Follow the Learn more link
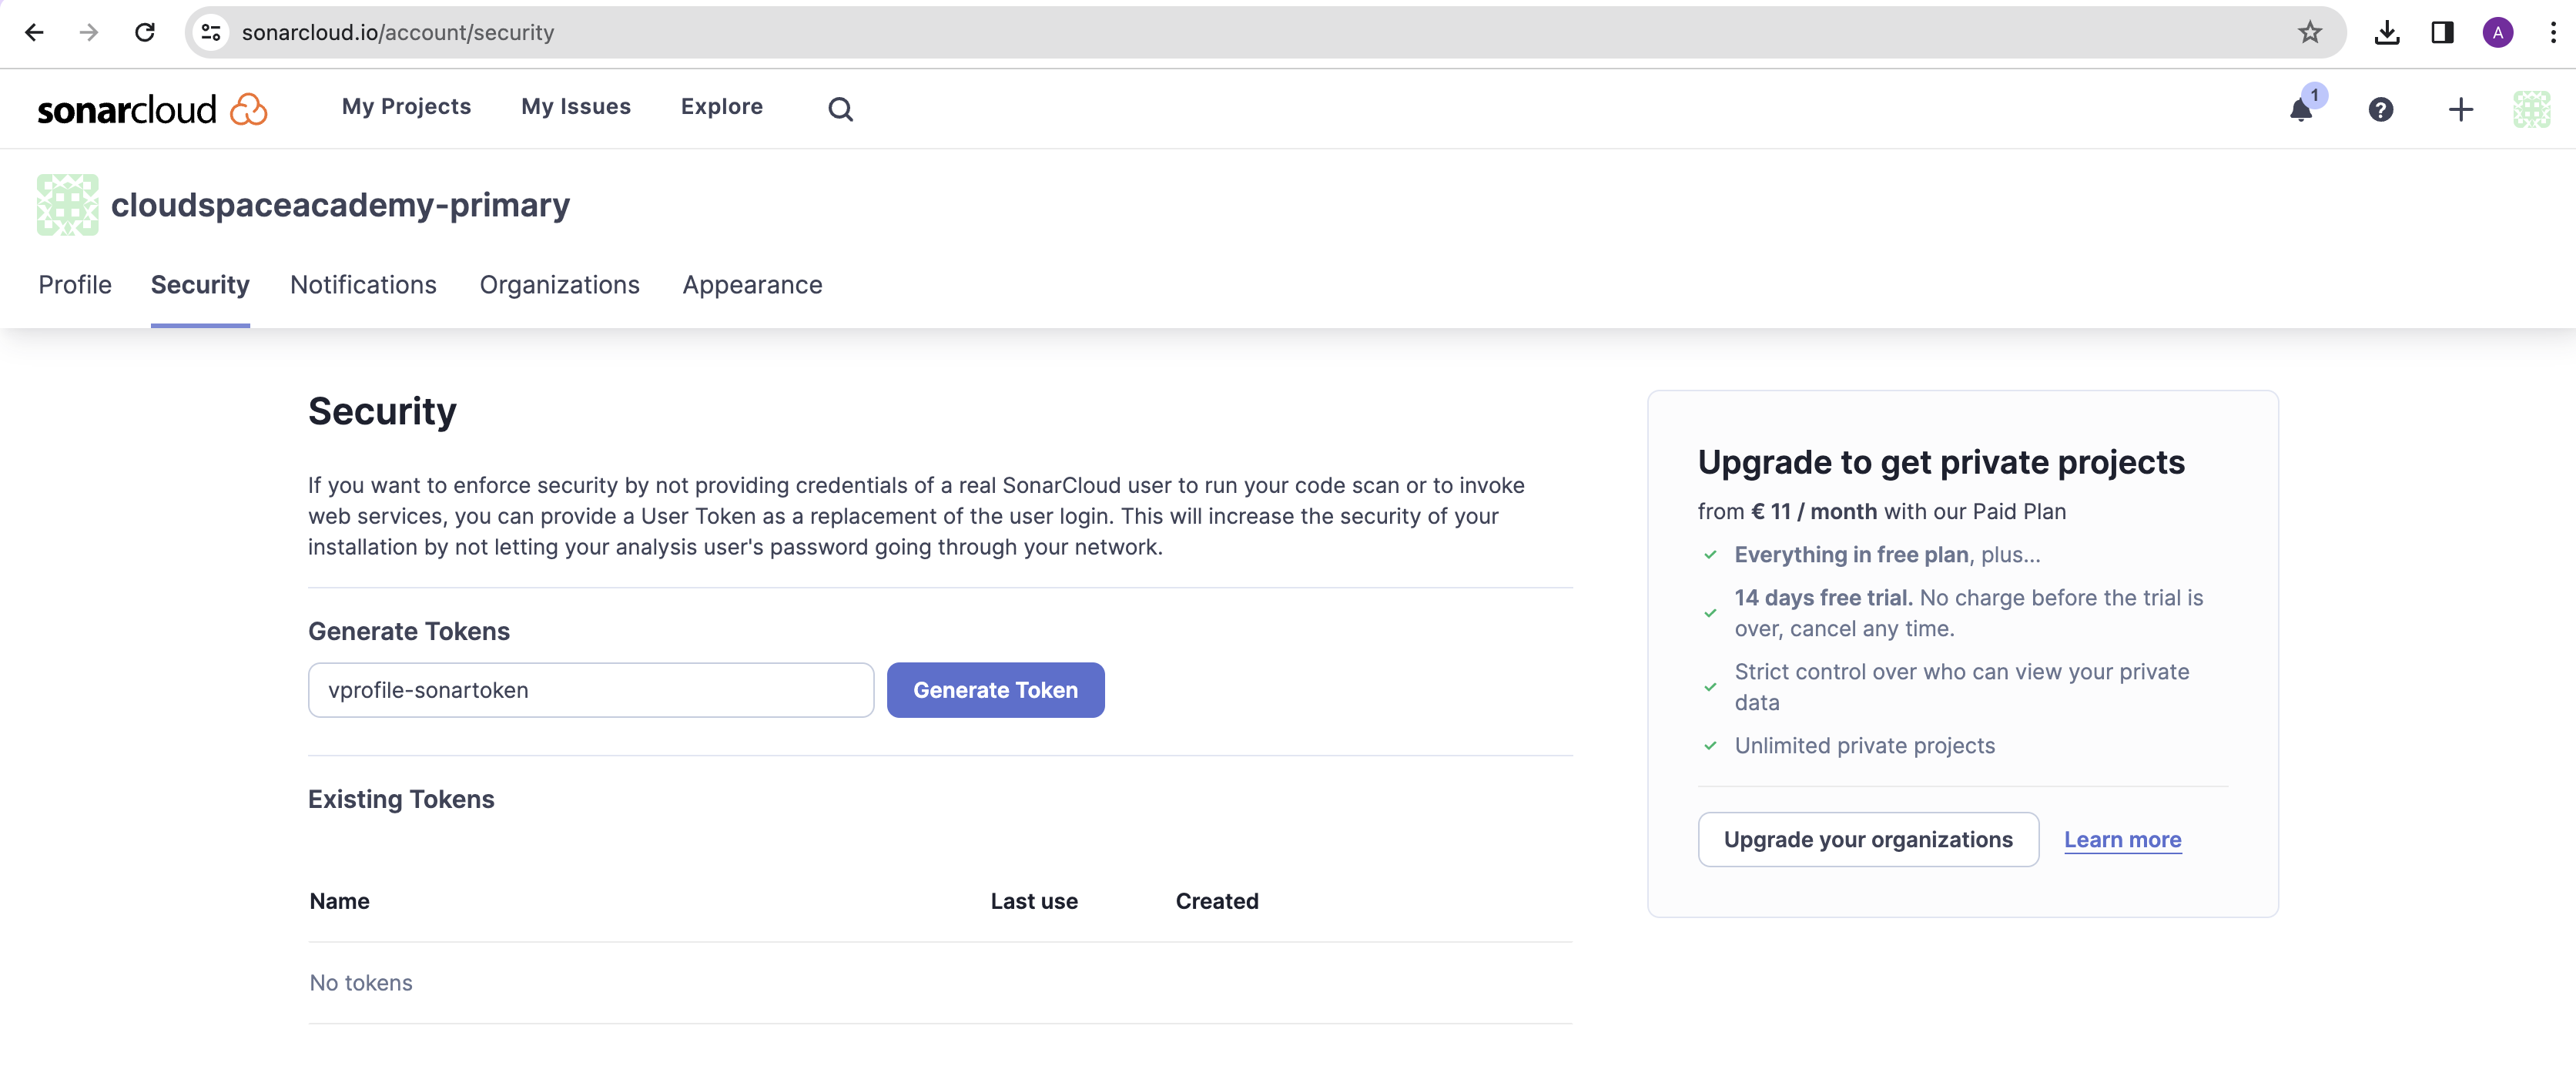The height and width of the screenshot is (1066, 2576). click(2122, 840)
